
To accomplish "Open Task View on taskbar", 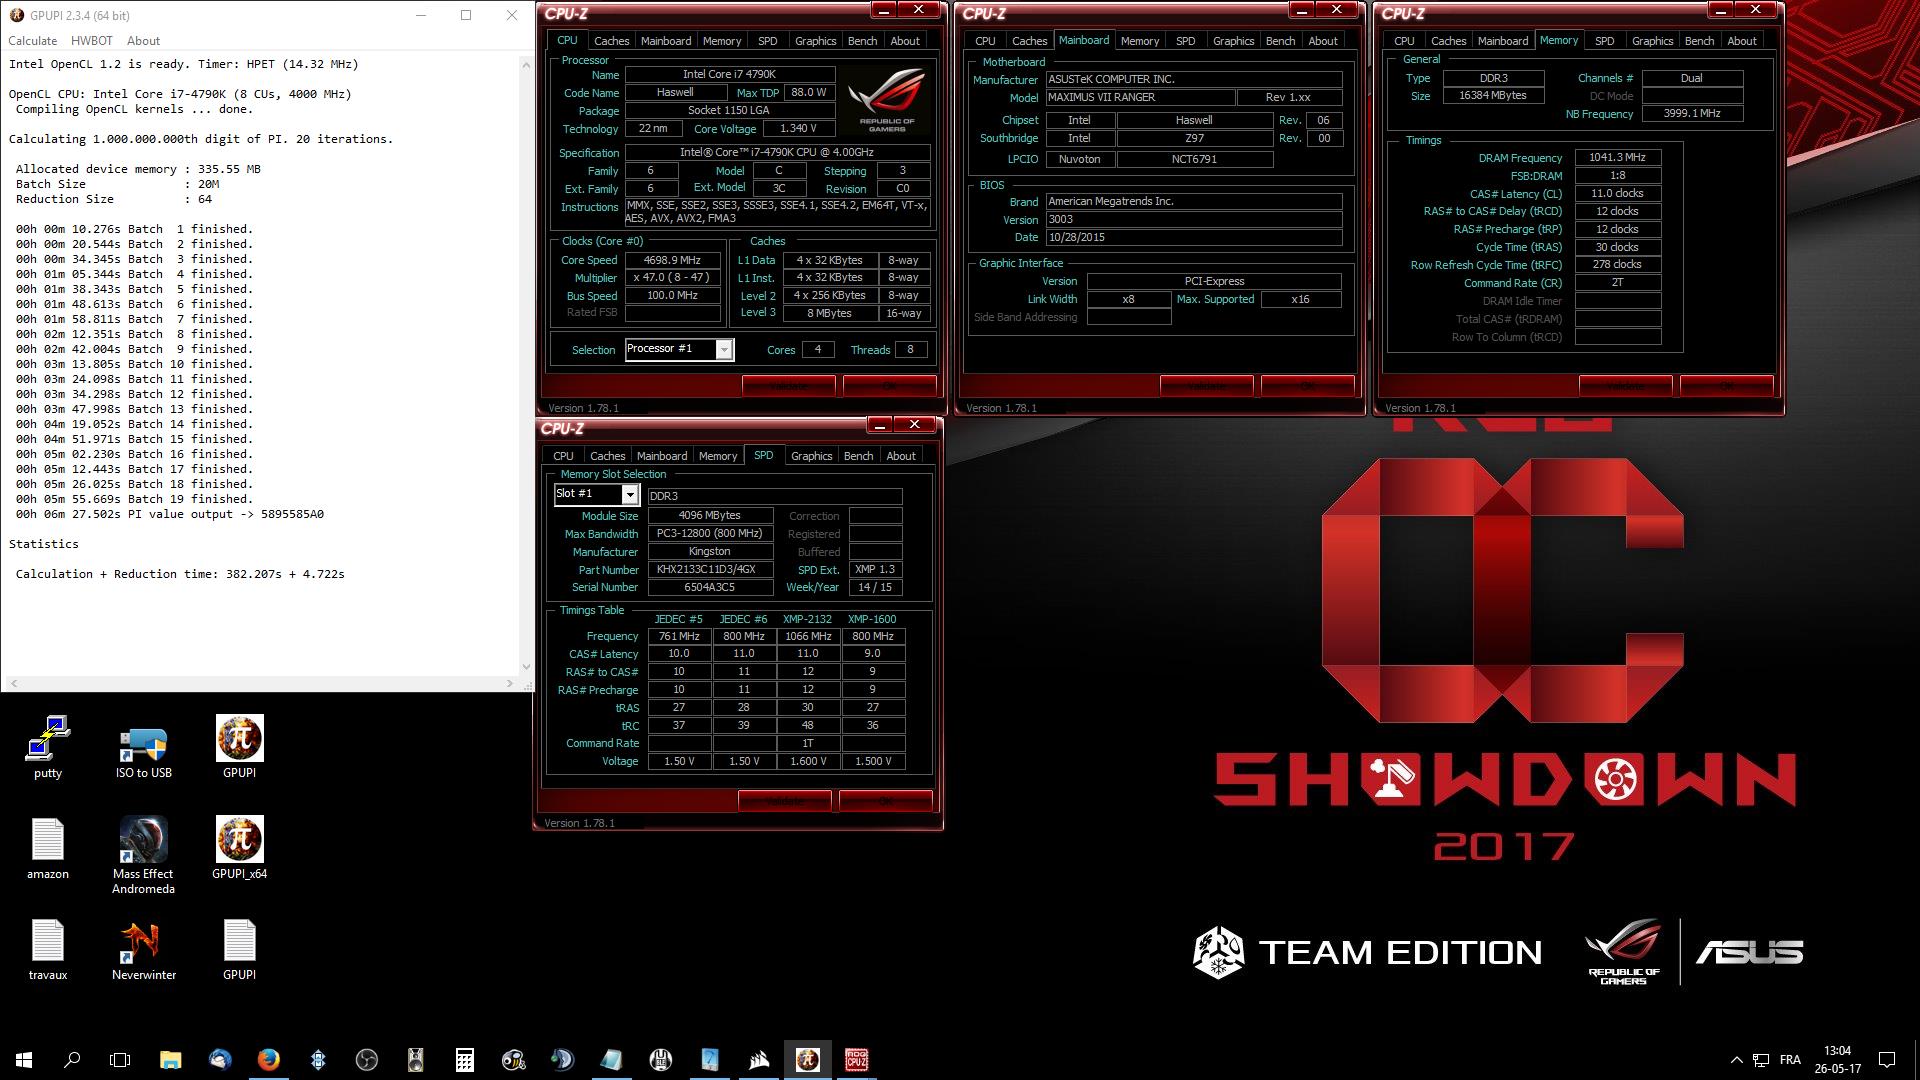I will (x=120, y=1059).
